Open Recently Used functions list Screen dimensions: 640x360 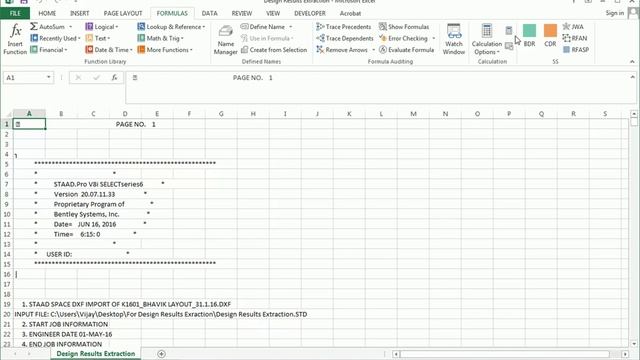pyautogui.click(x=56, y=38)
